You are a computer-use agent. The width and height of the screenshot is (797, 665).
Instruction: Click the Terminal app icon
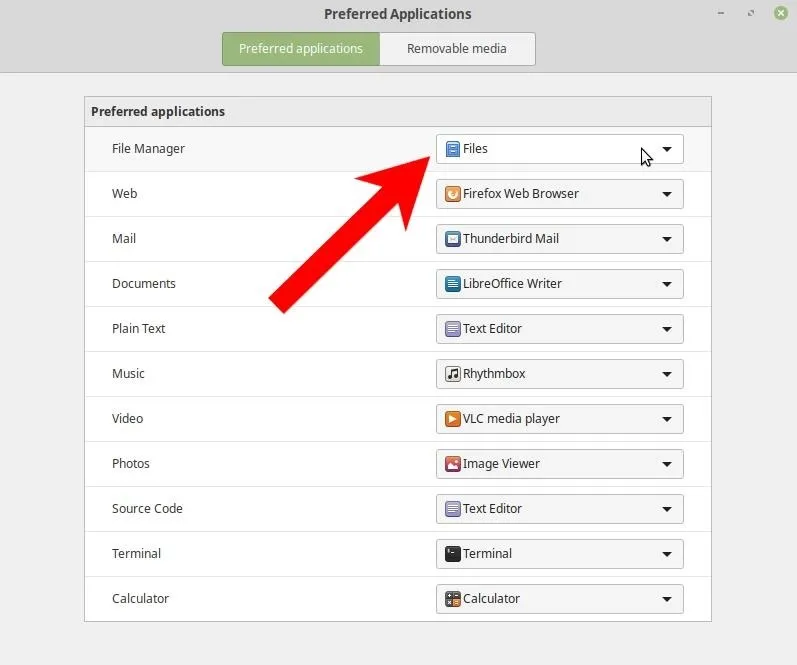point(452,554)
